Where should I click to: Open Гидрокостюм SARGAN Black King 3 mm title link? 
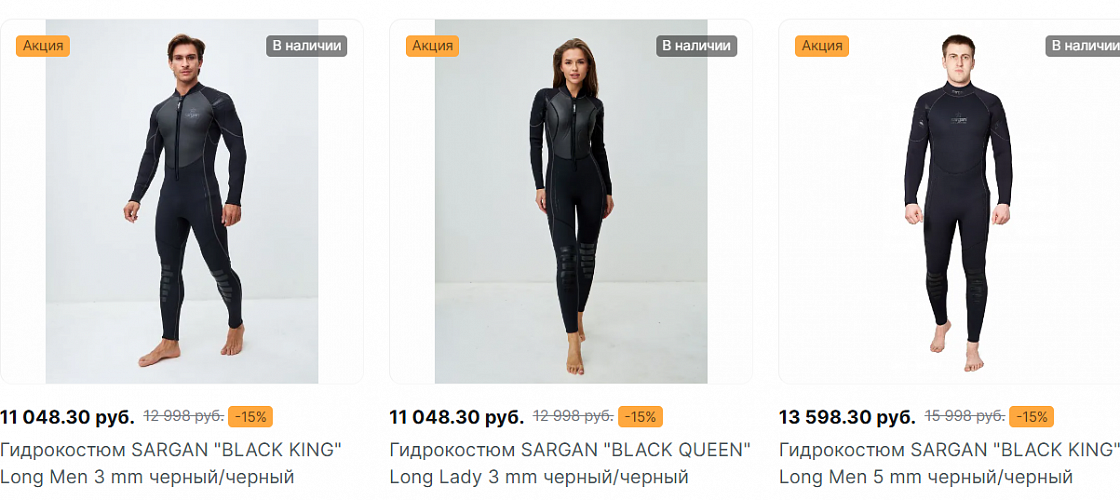tap(171, 463)
